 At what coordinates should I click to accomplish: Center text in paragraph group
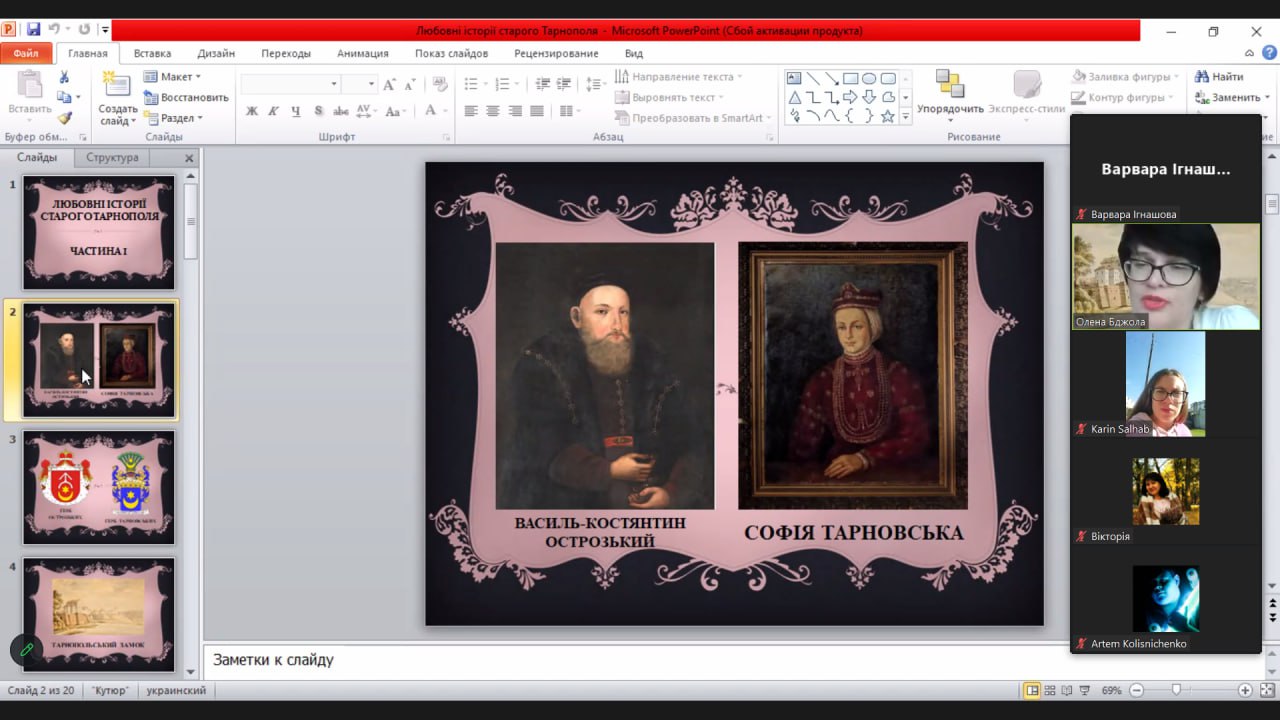493,111
